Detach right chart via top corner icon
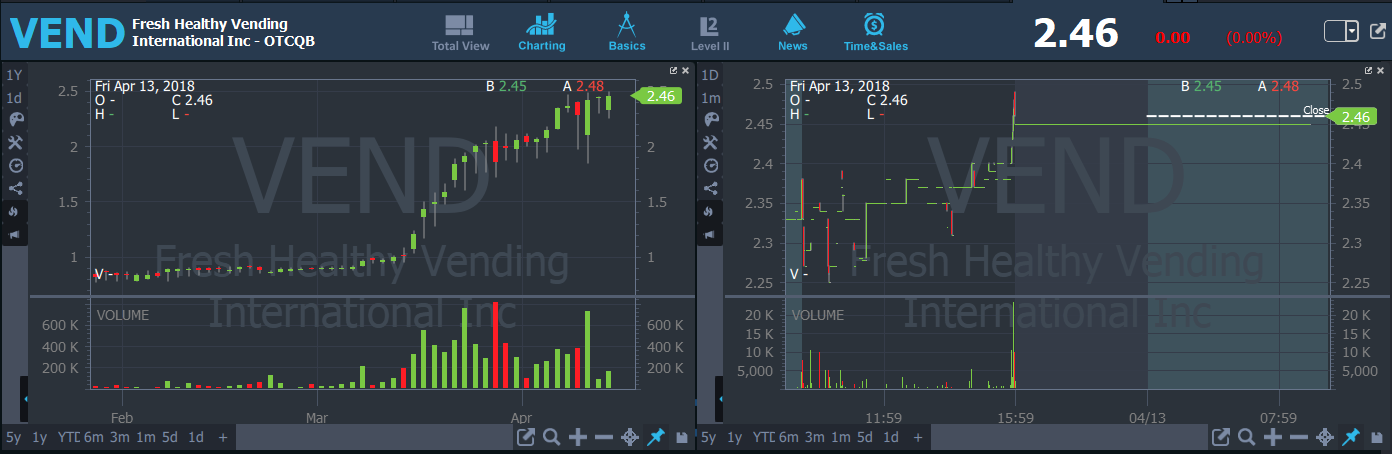 pyautogui.click(x=1370, y=71)
